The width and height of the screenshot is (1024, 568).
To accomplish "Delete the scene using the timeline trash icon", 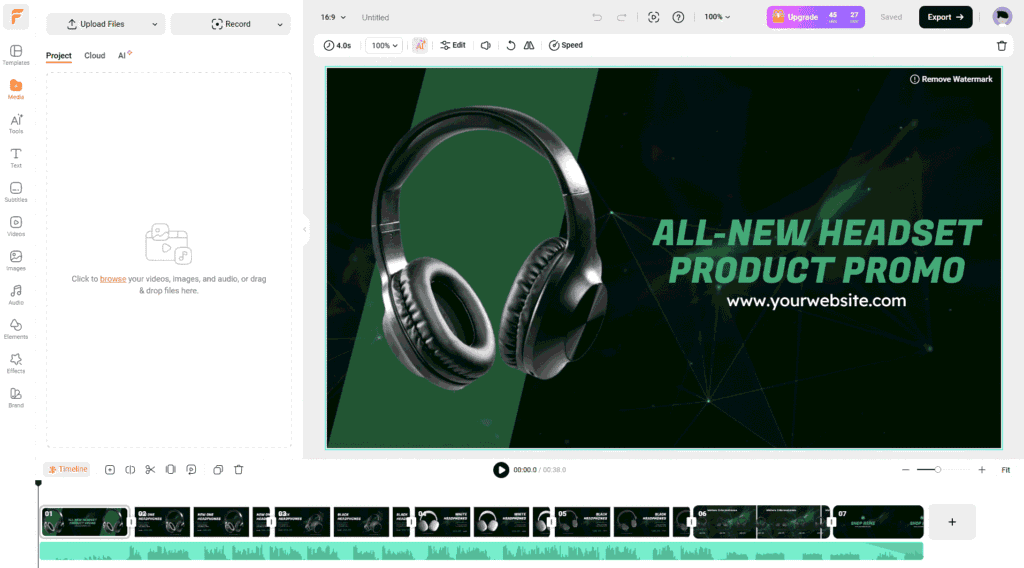I will point(238,469).
